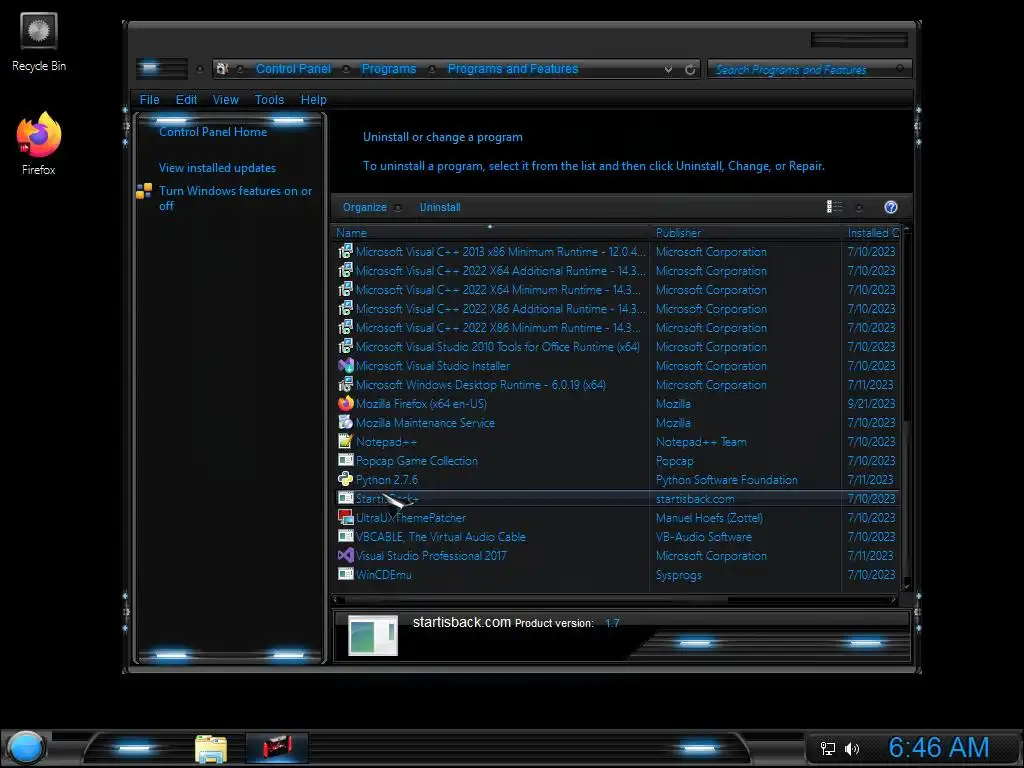Open the help question mark icon

point(890,207)
